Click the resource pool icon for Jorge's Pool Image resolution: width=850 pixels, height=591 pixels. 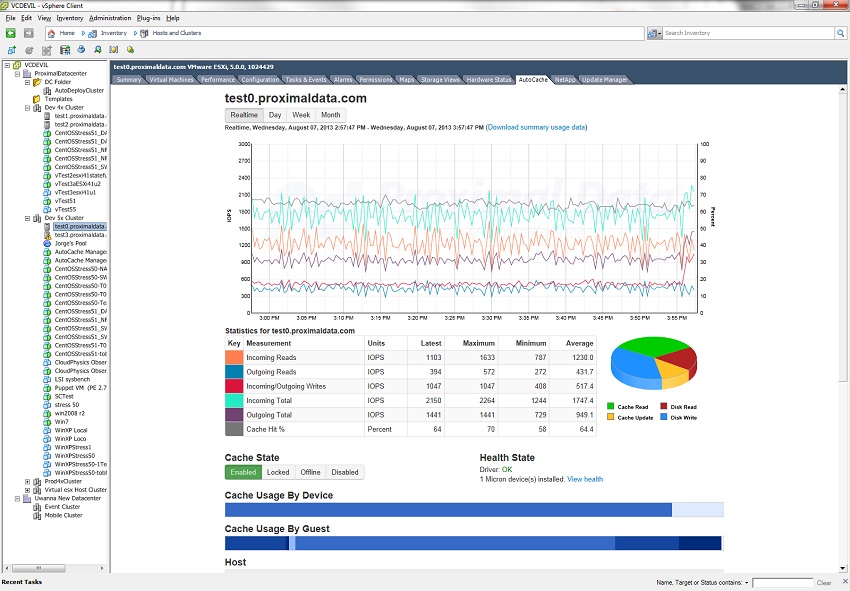[x=47, y=243]
